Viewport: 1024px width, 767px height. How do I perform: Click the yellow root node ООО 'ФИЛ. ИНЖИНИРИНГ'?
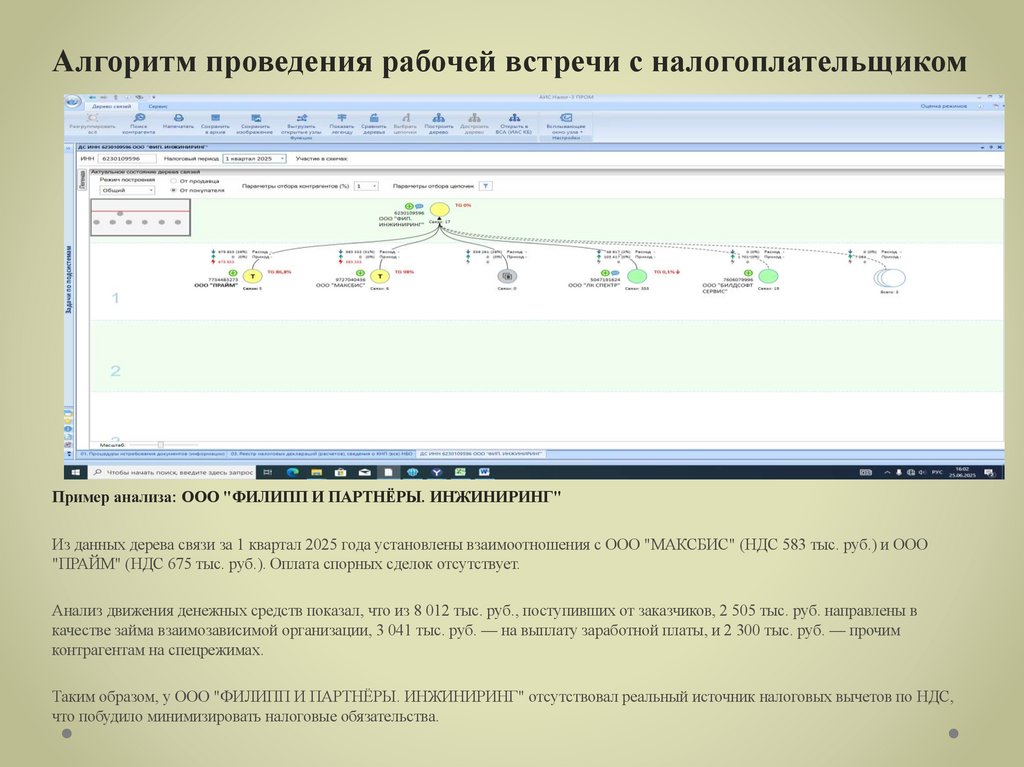tap(440, 210)
